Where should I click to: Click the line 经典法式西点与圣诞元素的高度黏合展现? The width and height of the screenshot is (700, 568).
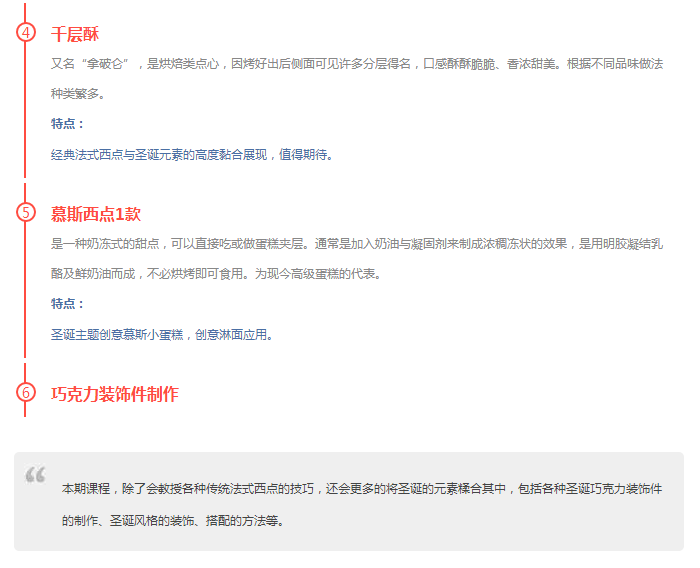coord(192,155)
